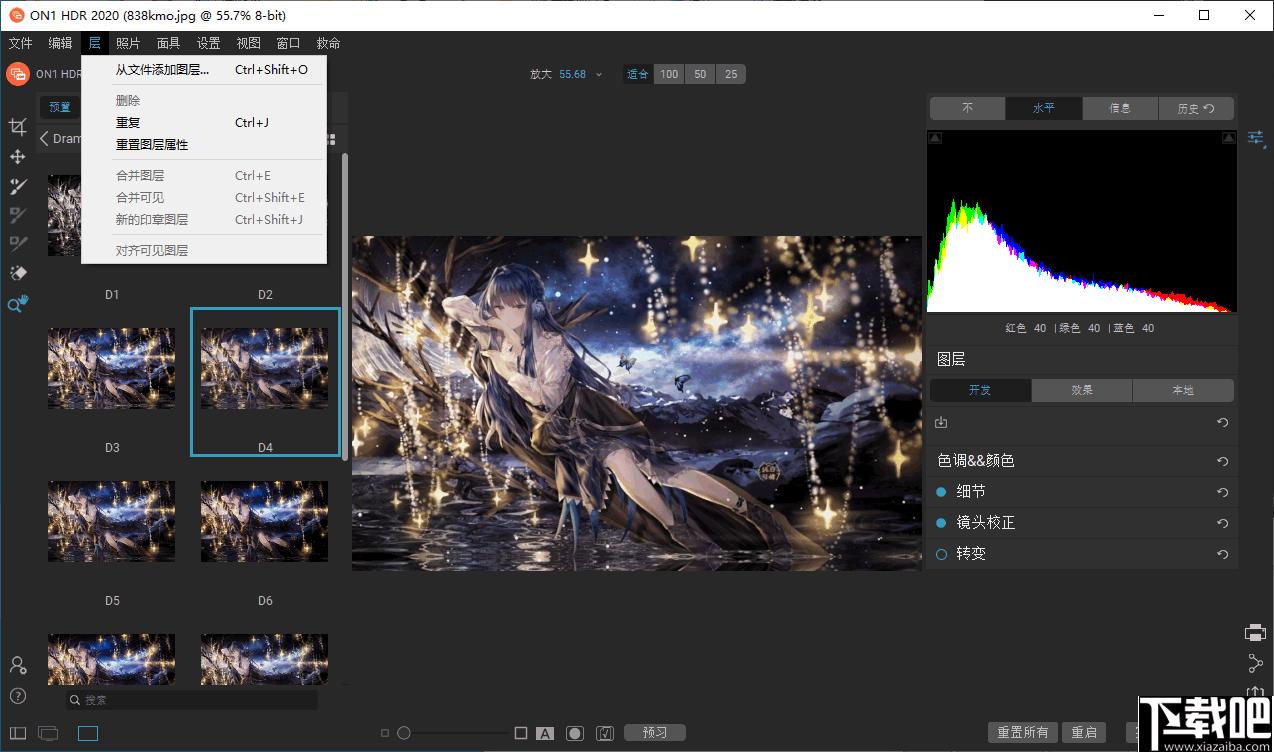Open the 文件 menu

click(20, 43)
